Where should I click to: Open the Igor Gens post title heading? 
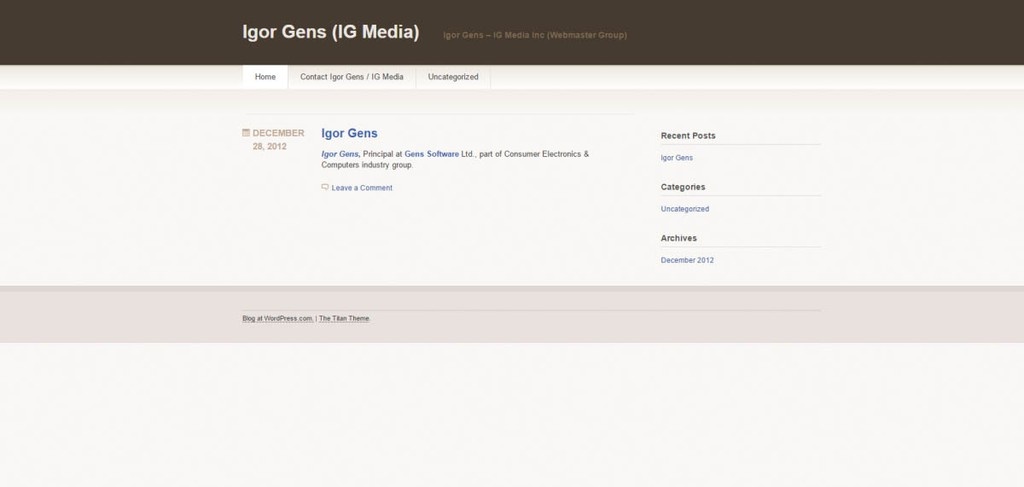(349, 133)
